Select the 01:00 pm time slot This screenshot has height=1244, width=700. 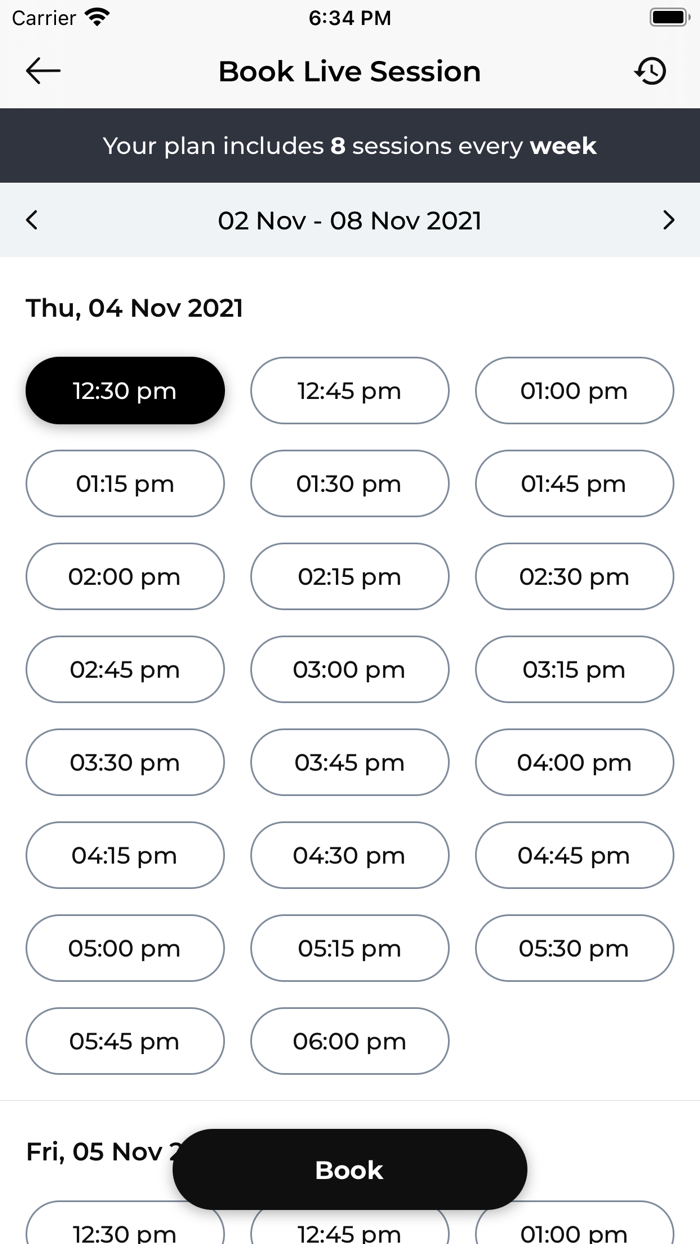coord(574,390)
